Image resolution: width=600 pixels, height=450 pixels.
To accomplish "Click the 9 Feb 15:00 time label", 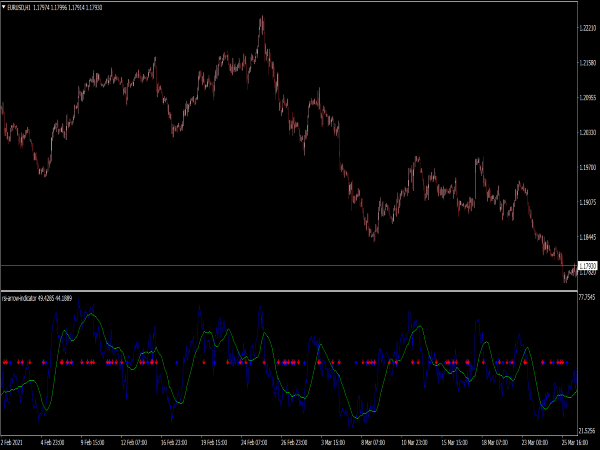I will pos(92,443).
